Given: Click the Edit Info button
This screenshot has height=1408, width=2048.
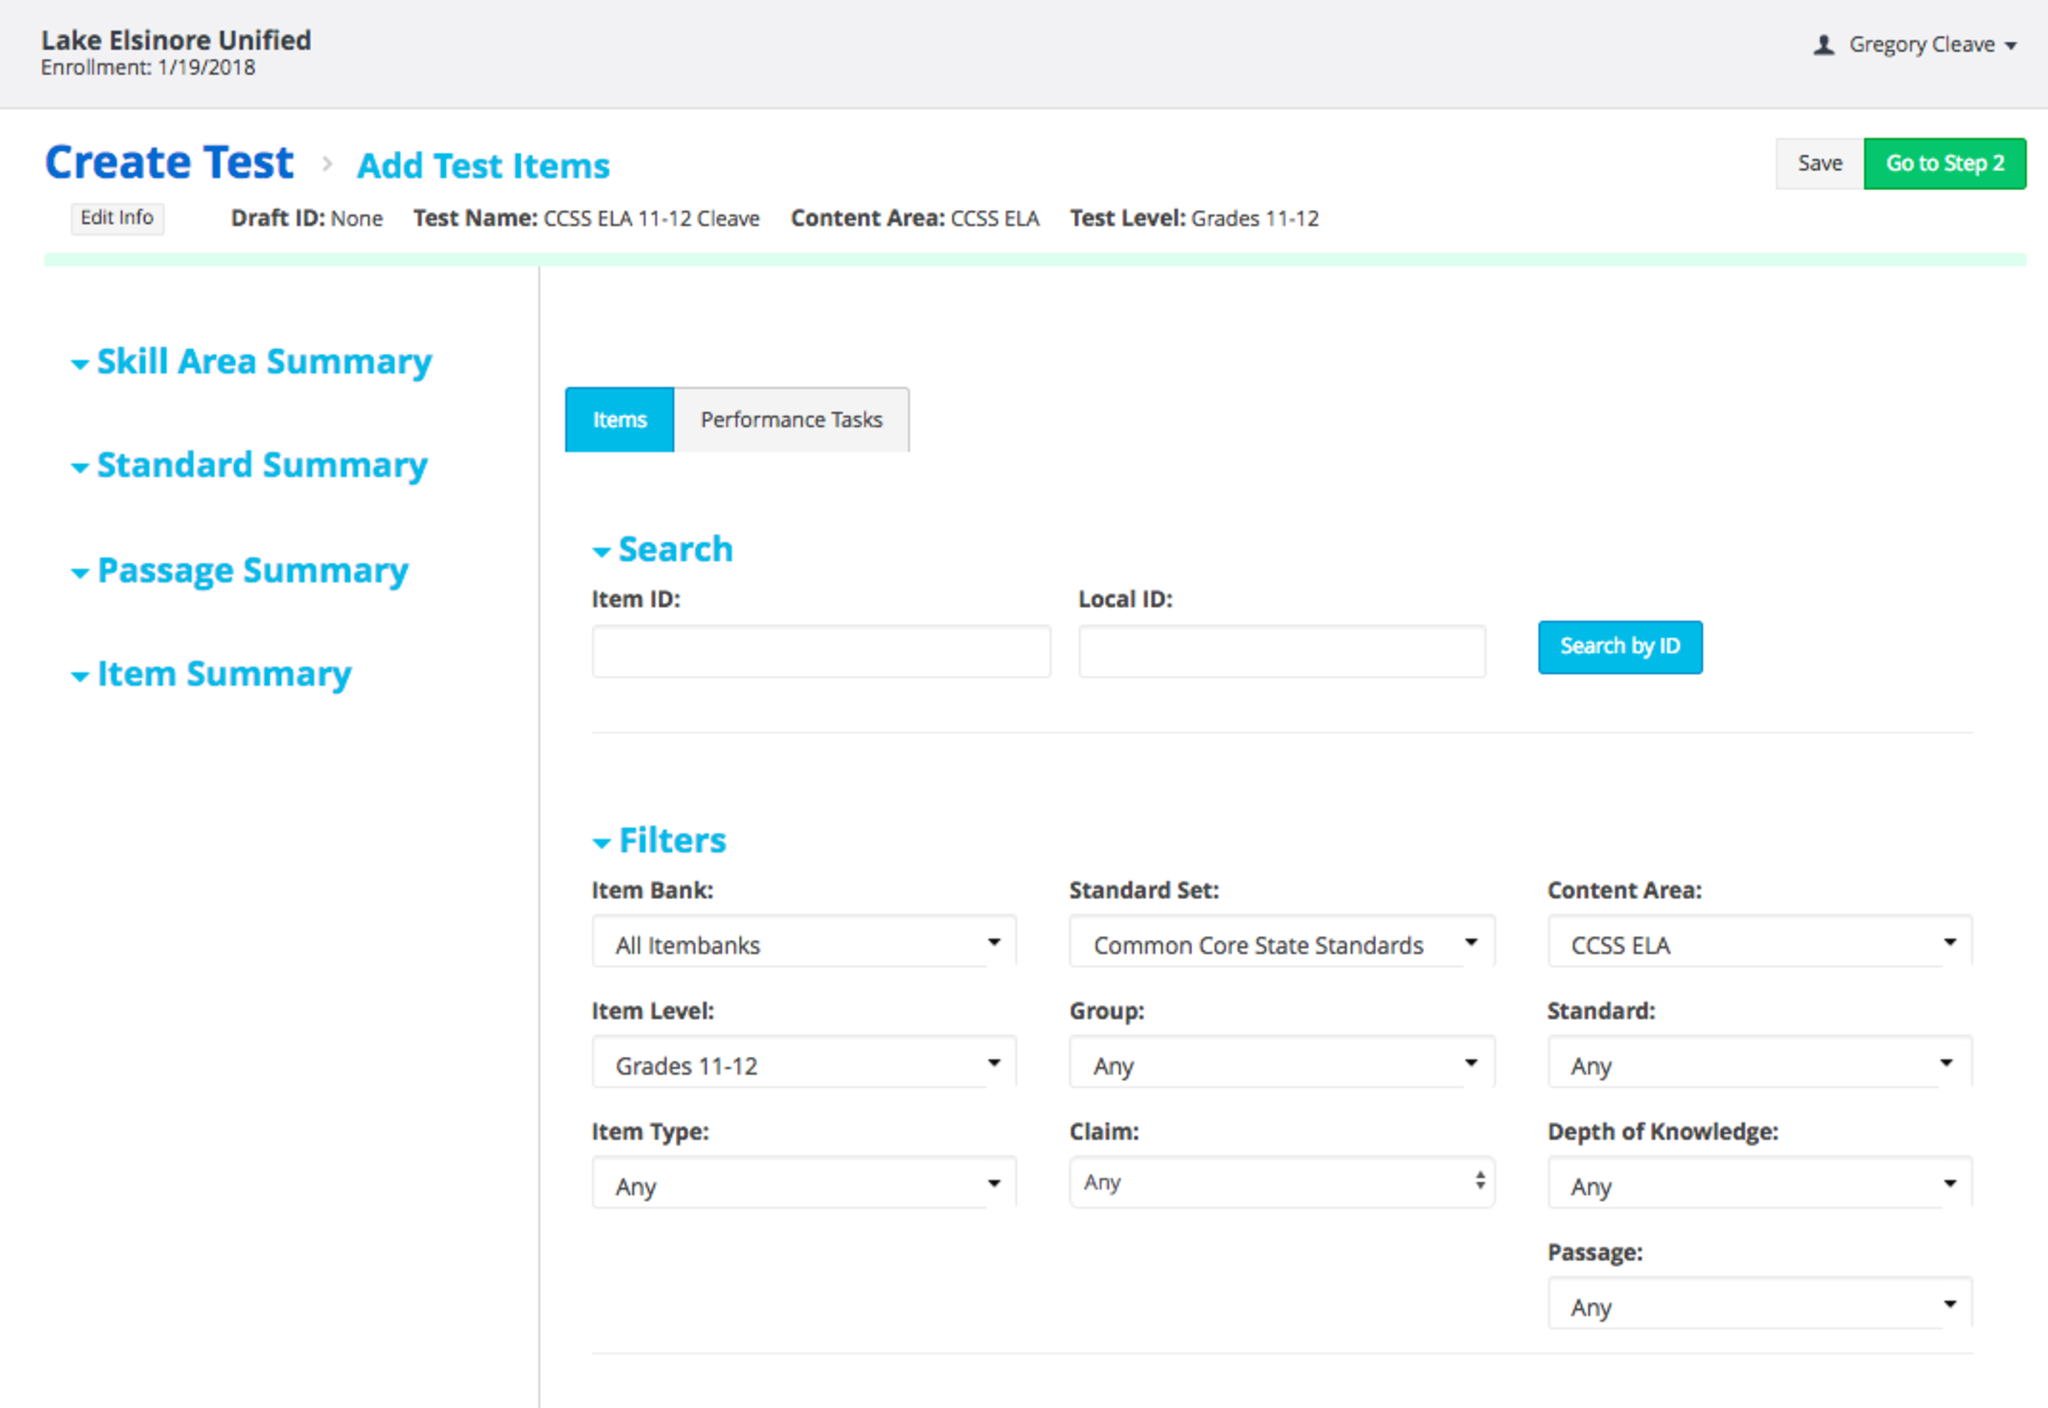Looking at the screenshot, I should click(117, 218).
